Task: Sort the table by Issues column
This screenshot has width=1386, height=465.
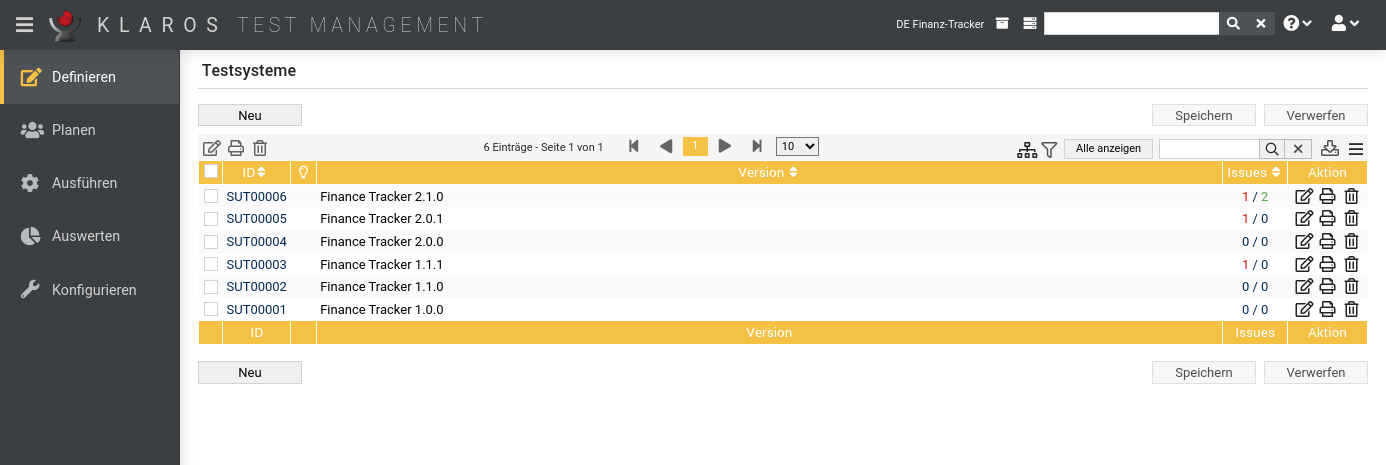Action: coord(1254,172)
